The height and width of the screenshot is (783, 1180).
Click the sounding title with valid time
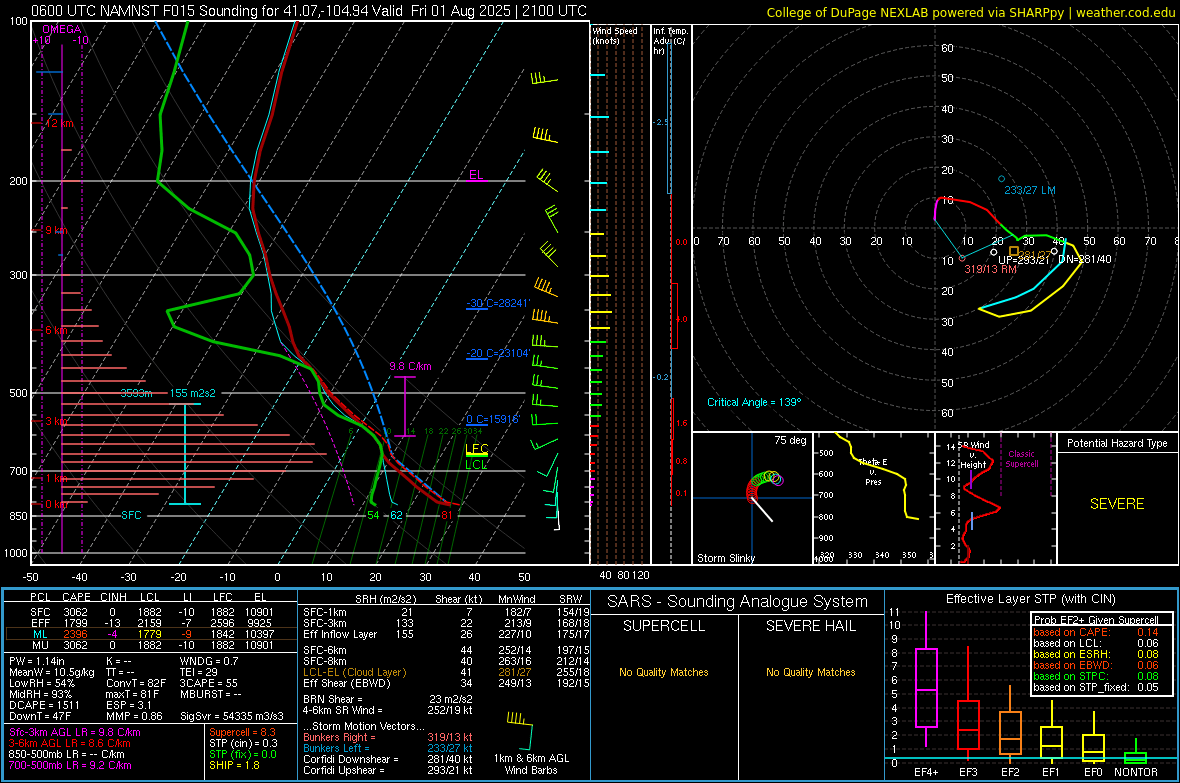pyautogui.click(x=309, y=11)
